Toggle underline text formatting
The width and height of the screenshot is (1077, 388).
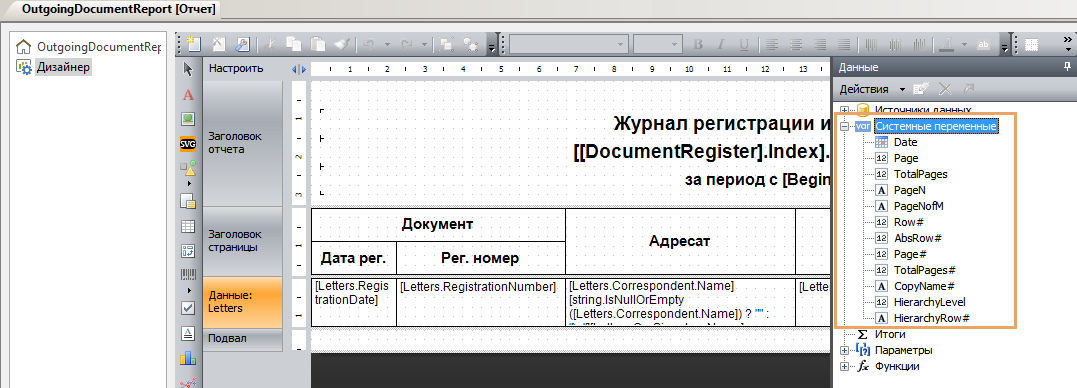point(743,45)
